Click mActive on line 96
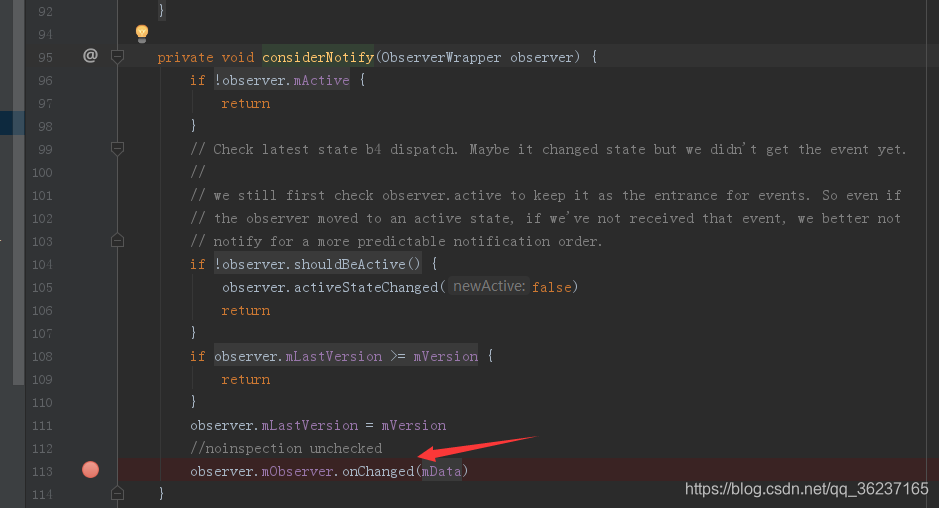The width and height of the screenshot is (939, 508). [321, 80]
